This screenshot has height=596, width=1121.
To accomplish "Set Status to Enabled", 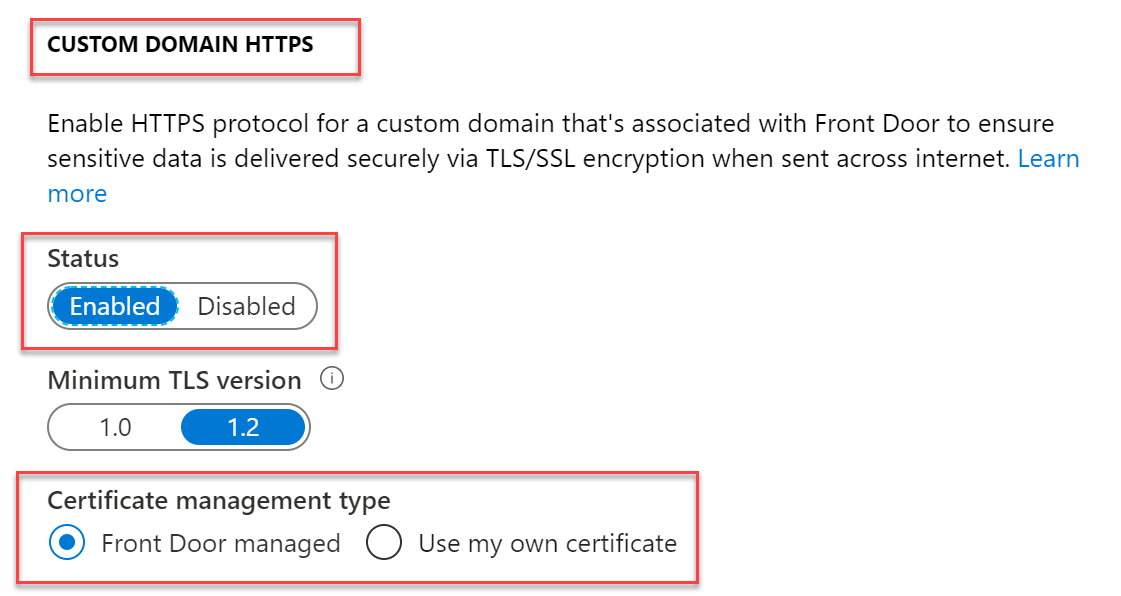I will point(115,307).
